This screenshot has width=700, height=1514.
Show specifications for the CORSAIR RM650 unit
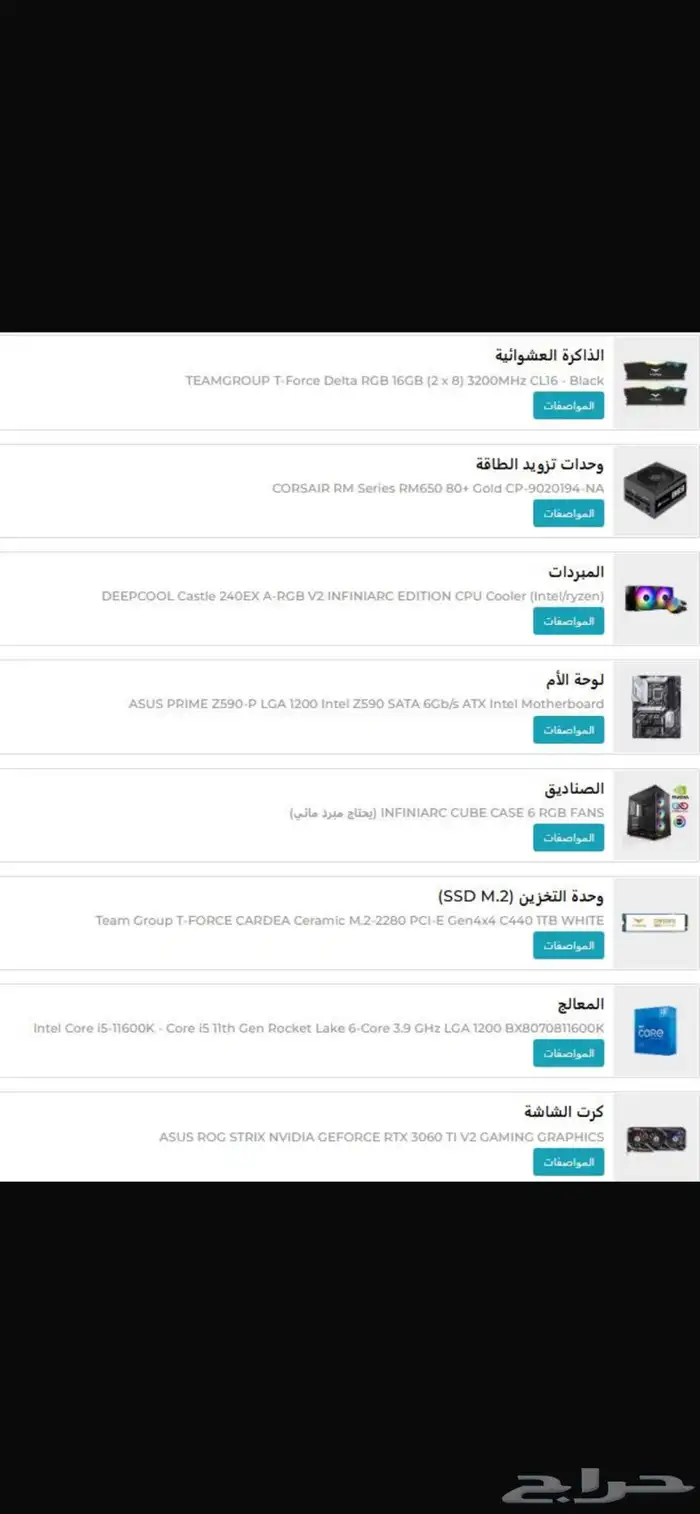click(568, 513)
